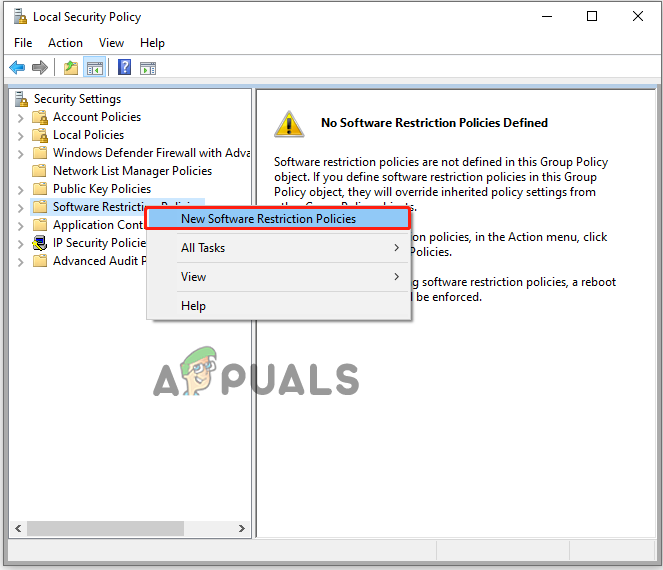Click the IP Security Policies computer icon
Image resolution: width=663 pixels, height=570 pixels.
[40, 243]
